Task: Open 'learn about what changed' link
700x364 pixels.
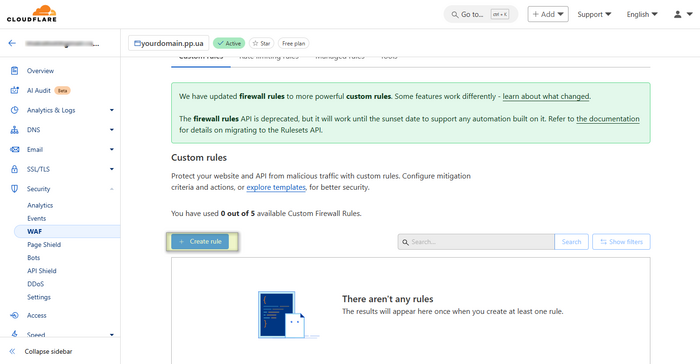Action: (546, 96)
